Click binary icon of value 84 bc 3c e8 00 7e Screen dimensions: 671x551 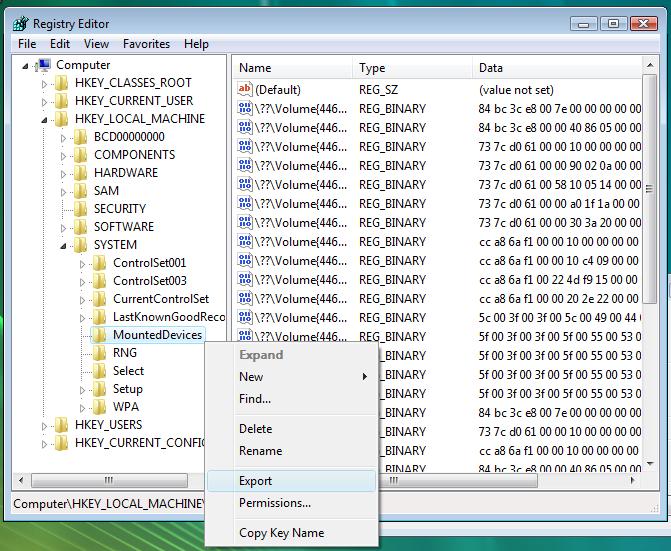[x=245, y=108]
